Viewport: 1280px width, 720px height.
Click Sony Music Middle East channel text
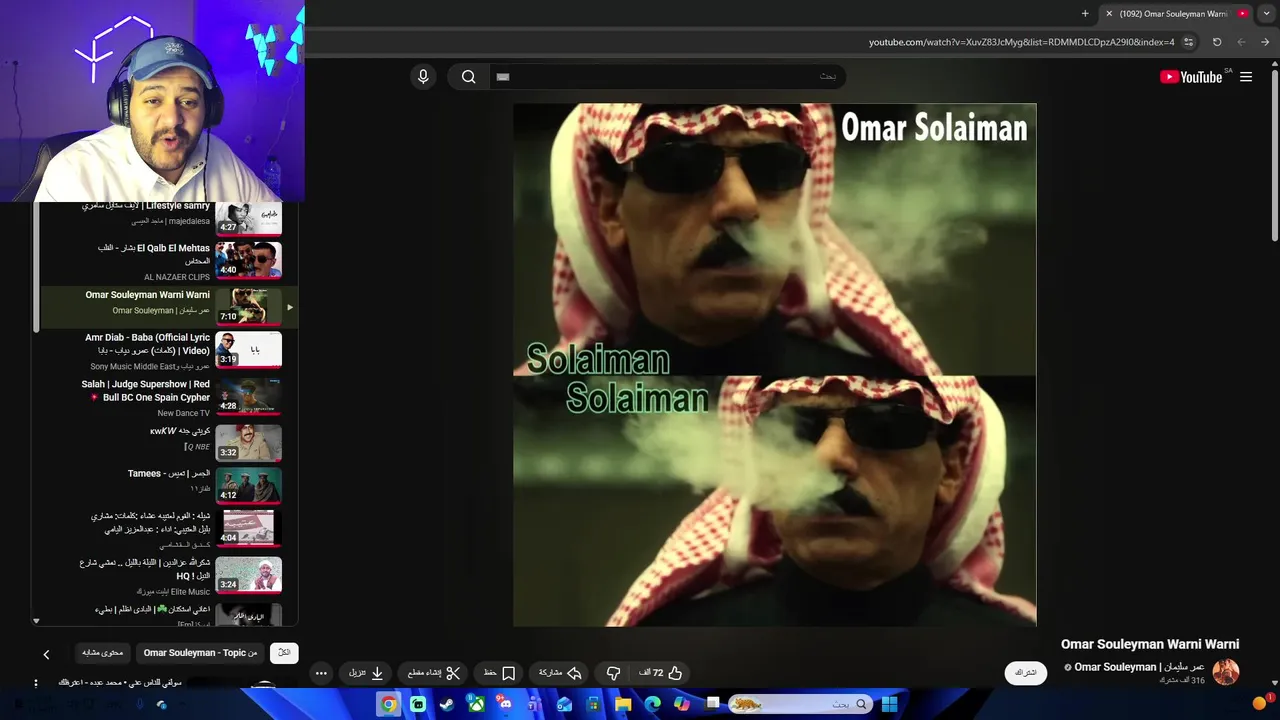coord(150,367)
